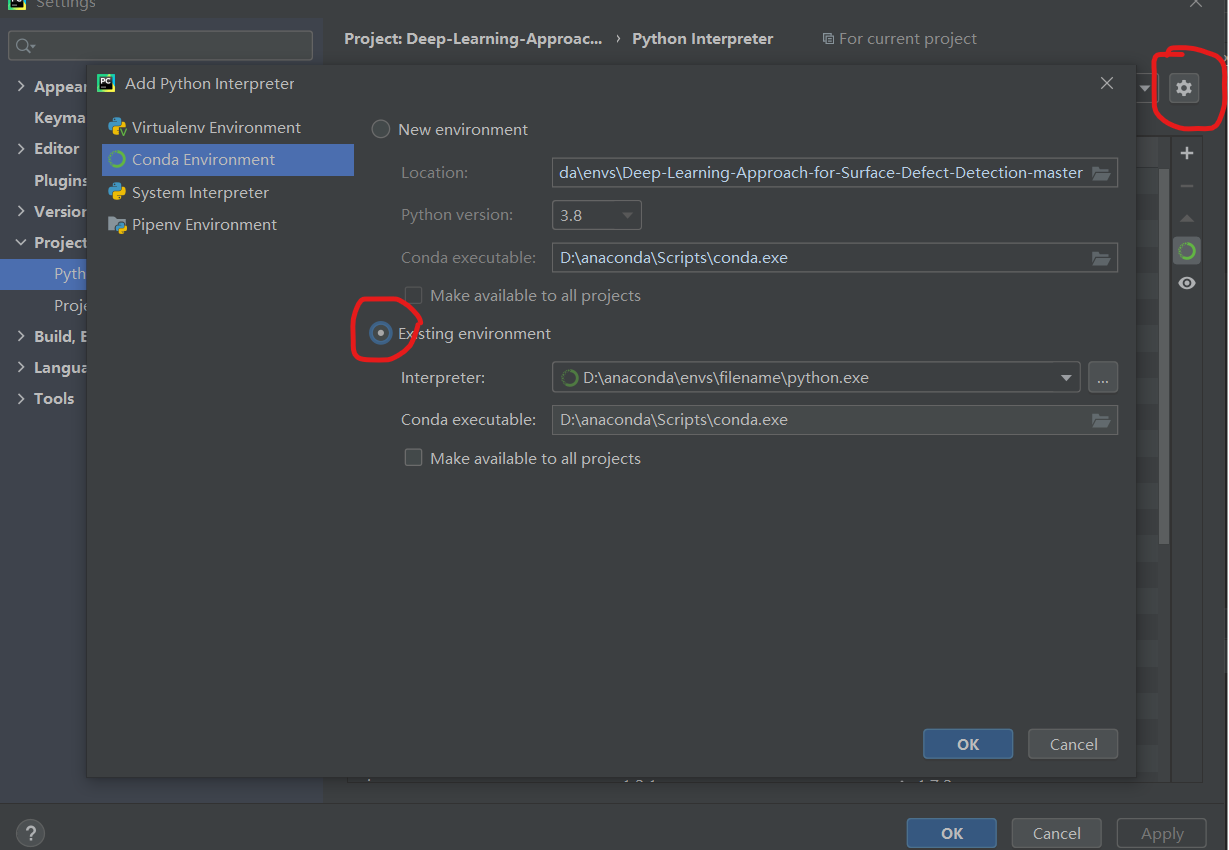Select Virtualenv Environment in the list
Viewport: 1229px width, 850px height.
228,127
